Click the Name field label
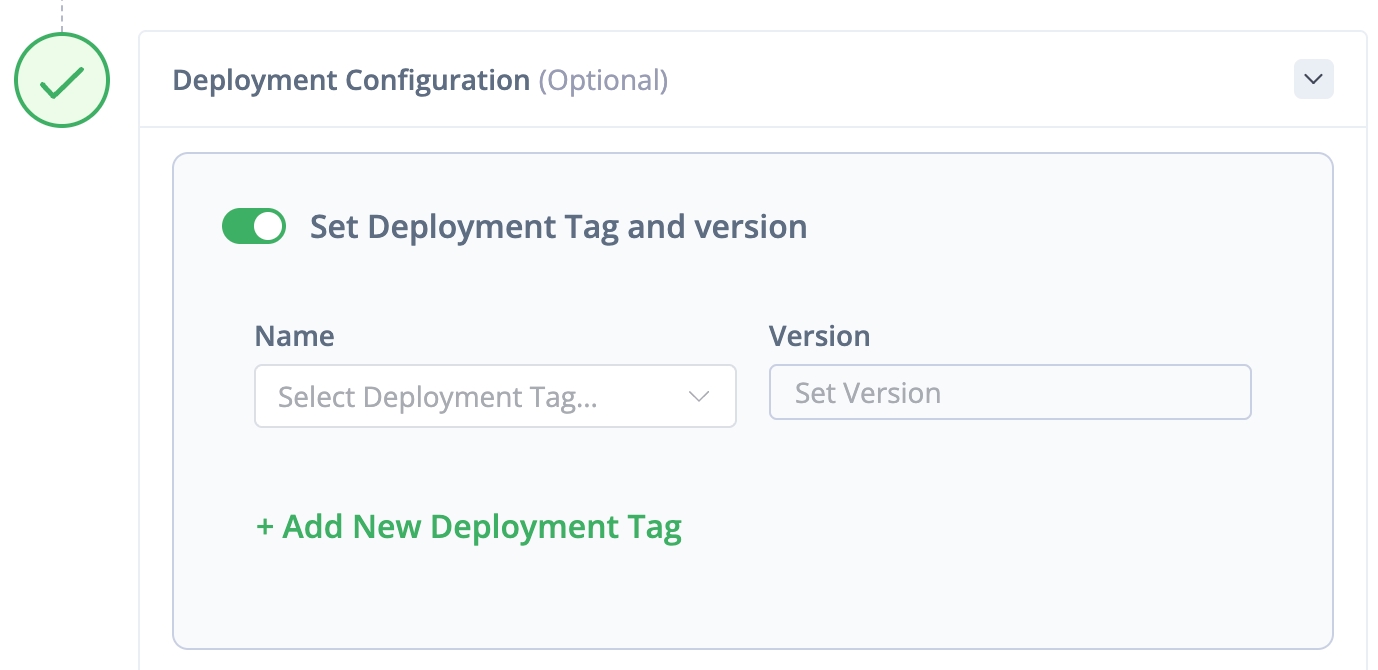The image size is (1378, 670). 294,336
